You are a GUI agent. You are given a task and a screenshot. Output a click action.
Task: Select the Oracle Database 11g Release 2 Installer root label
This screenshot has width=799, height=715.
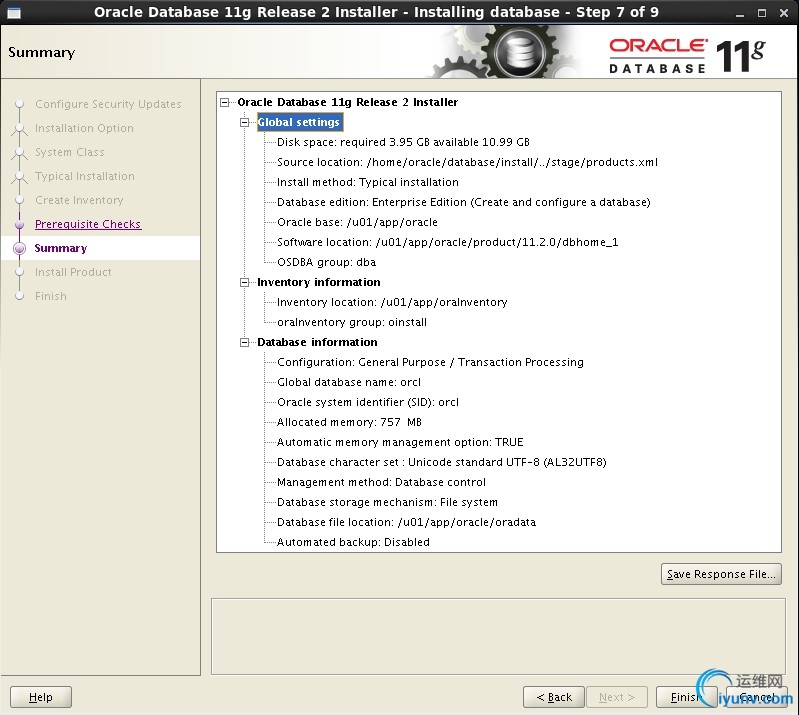coord(348,102)
